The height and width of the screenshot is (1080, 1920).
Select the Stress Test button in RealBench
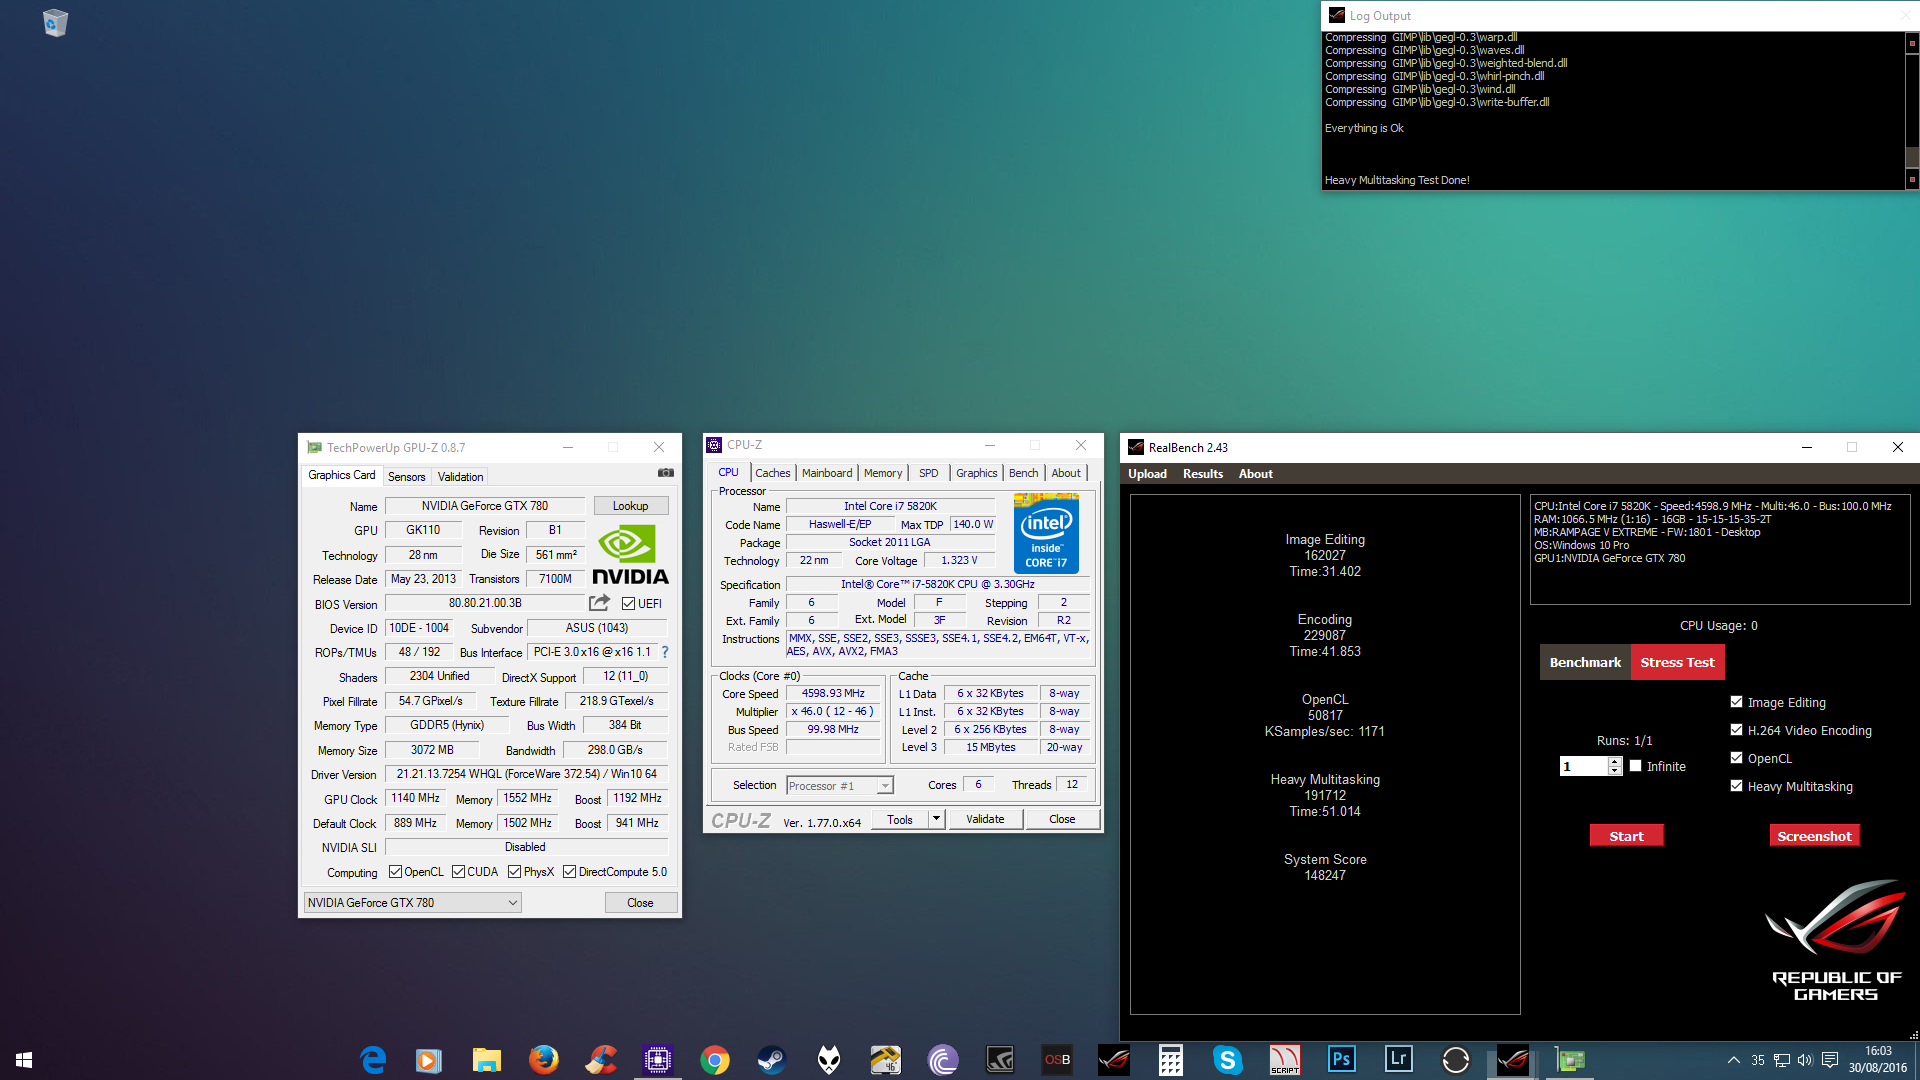click(1677, 662)
